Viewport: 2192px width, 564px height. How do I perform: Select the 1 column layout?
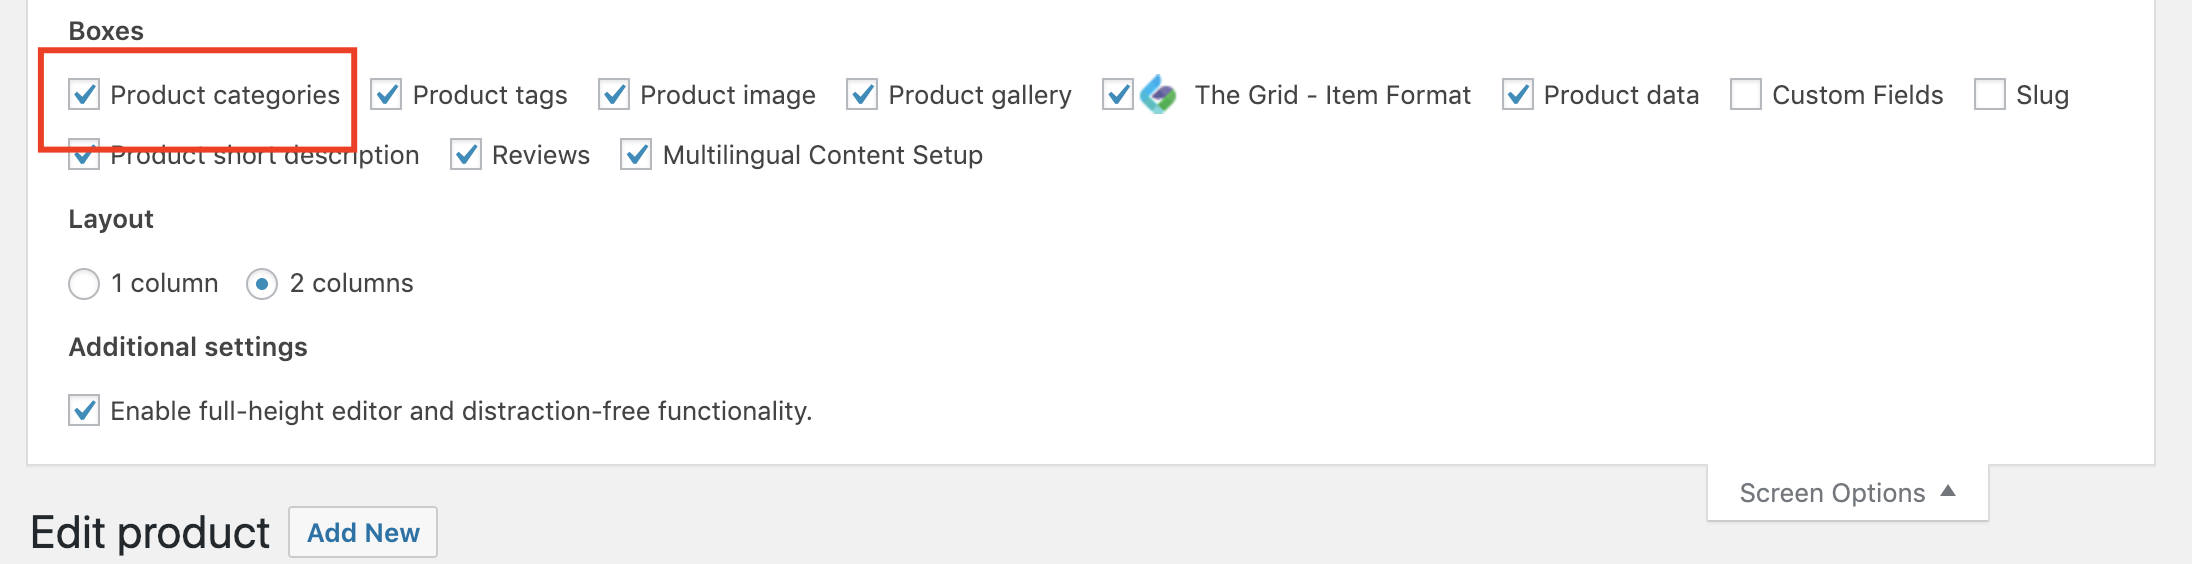click(x=84, y=284)
